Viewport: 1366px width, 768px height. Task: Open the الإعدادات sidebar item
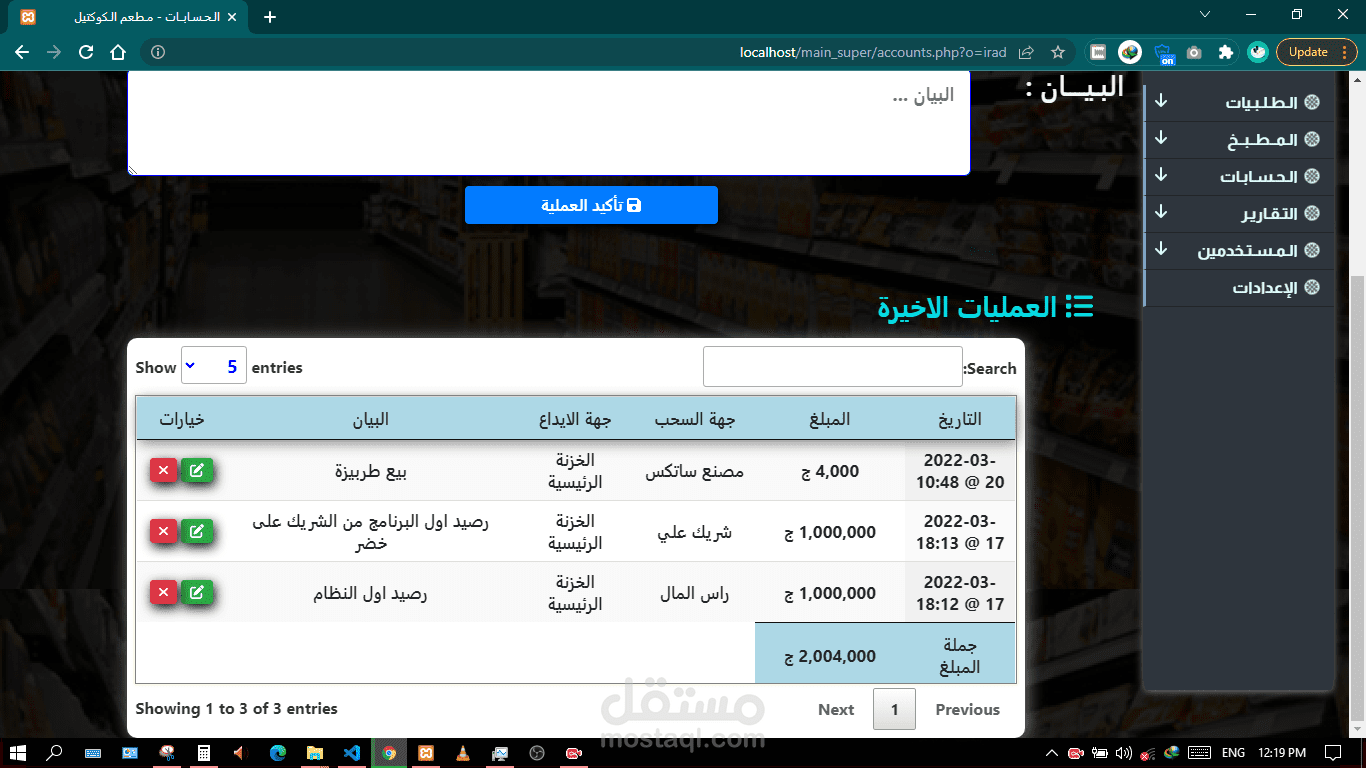point(1240,288)
